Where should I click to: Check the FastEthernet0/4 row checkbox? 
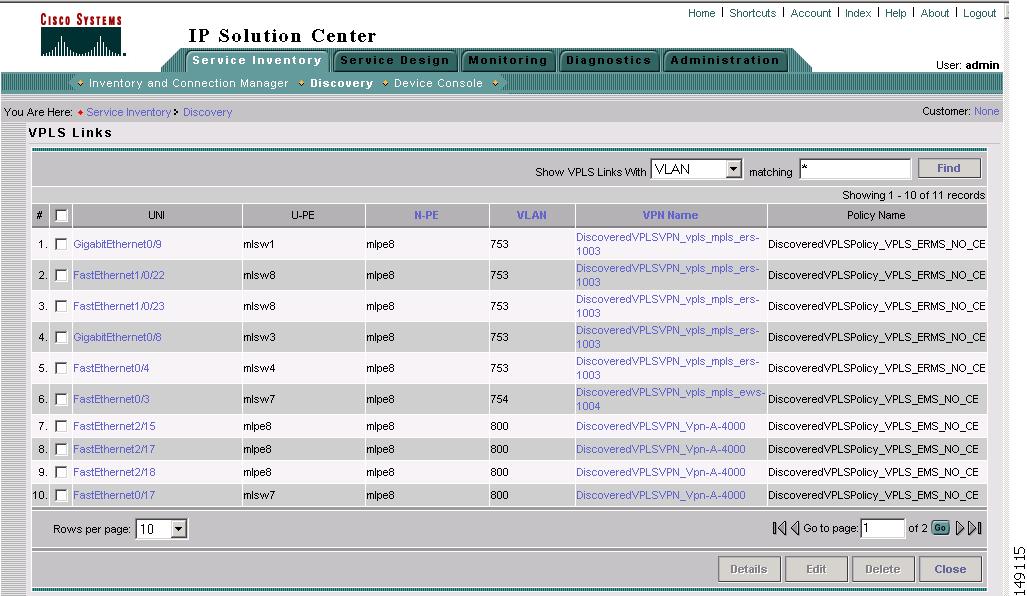(x=61, y=368)
